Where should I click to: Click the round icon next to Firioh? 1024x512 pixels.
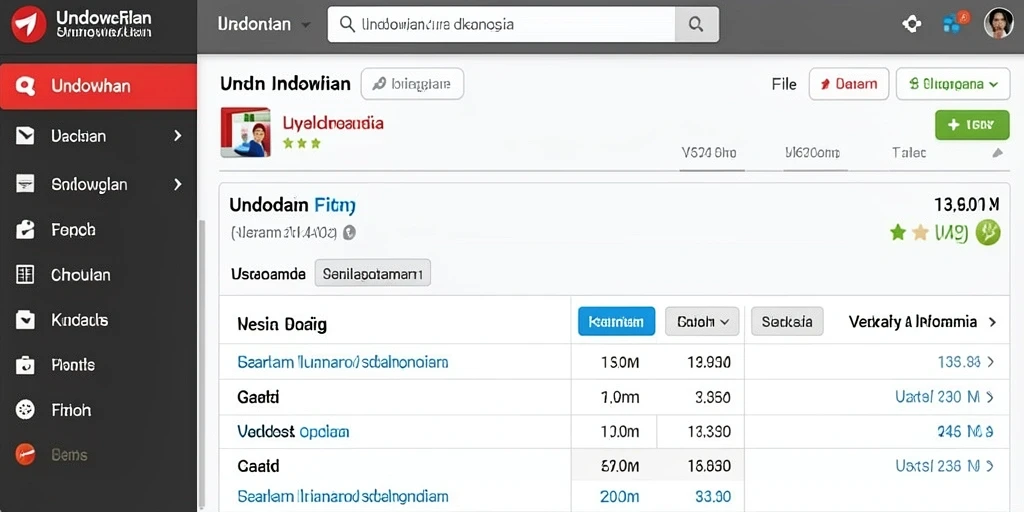tap(25, 410)
